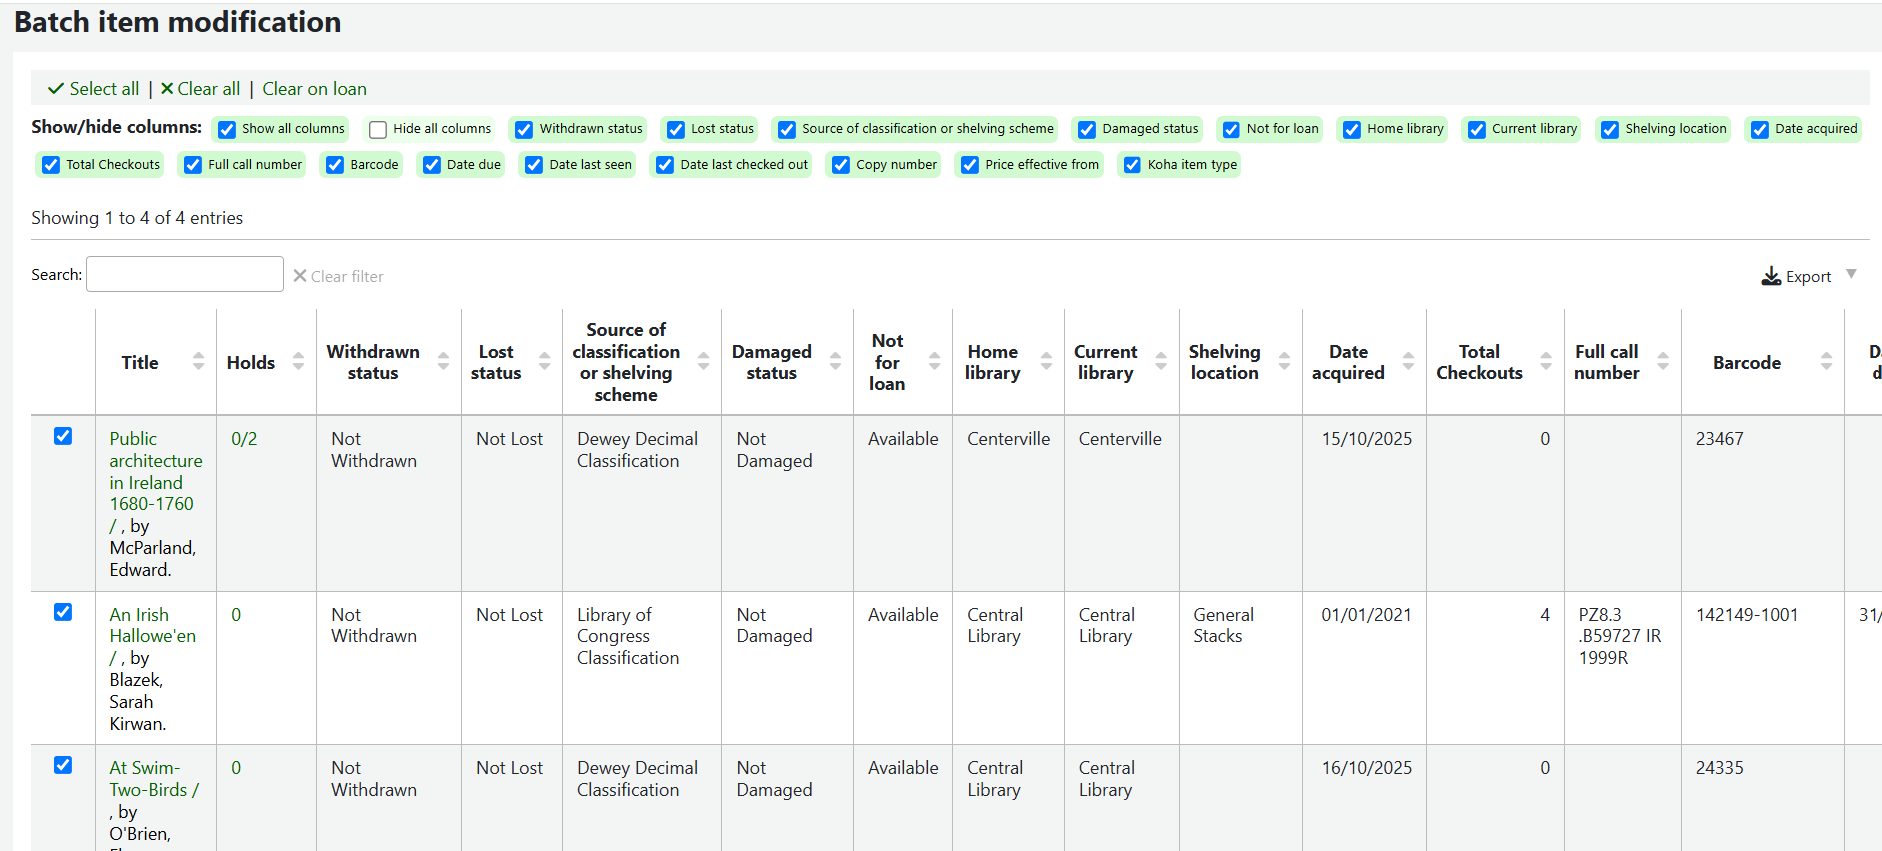Open the 0/2 holds link

(x=244, y=439)
